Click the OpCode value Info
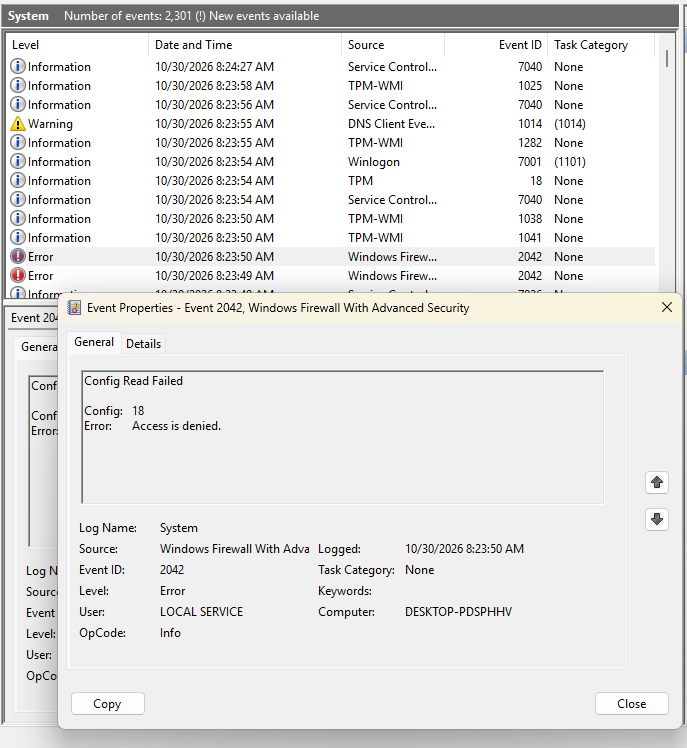 click(170, 633)
